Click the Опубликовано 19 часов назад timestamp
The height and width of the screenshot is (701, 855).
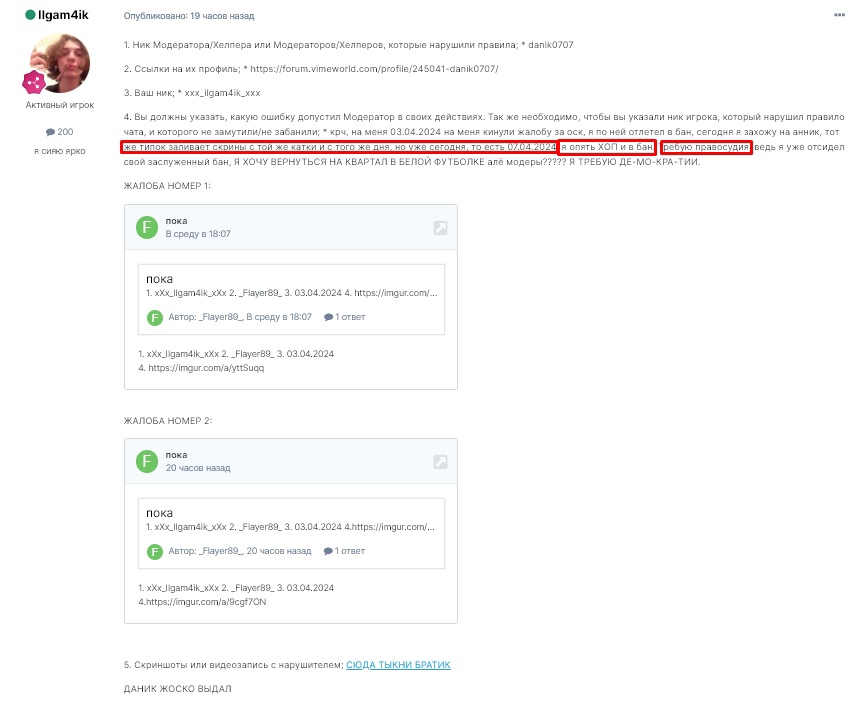coord(189,16)
